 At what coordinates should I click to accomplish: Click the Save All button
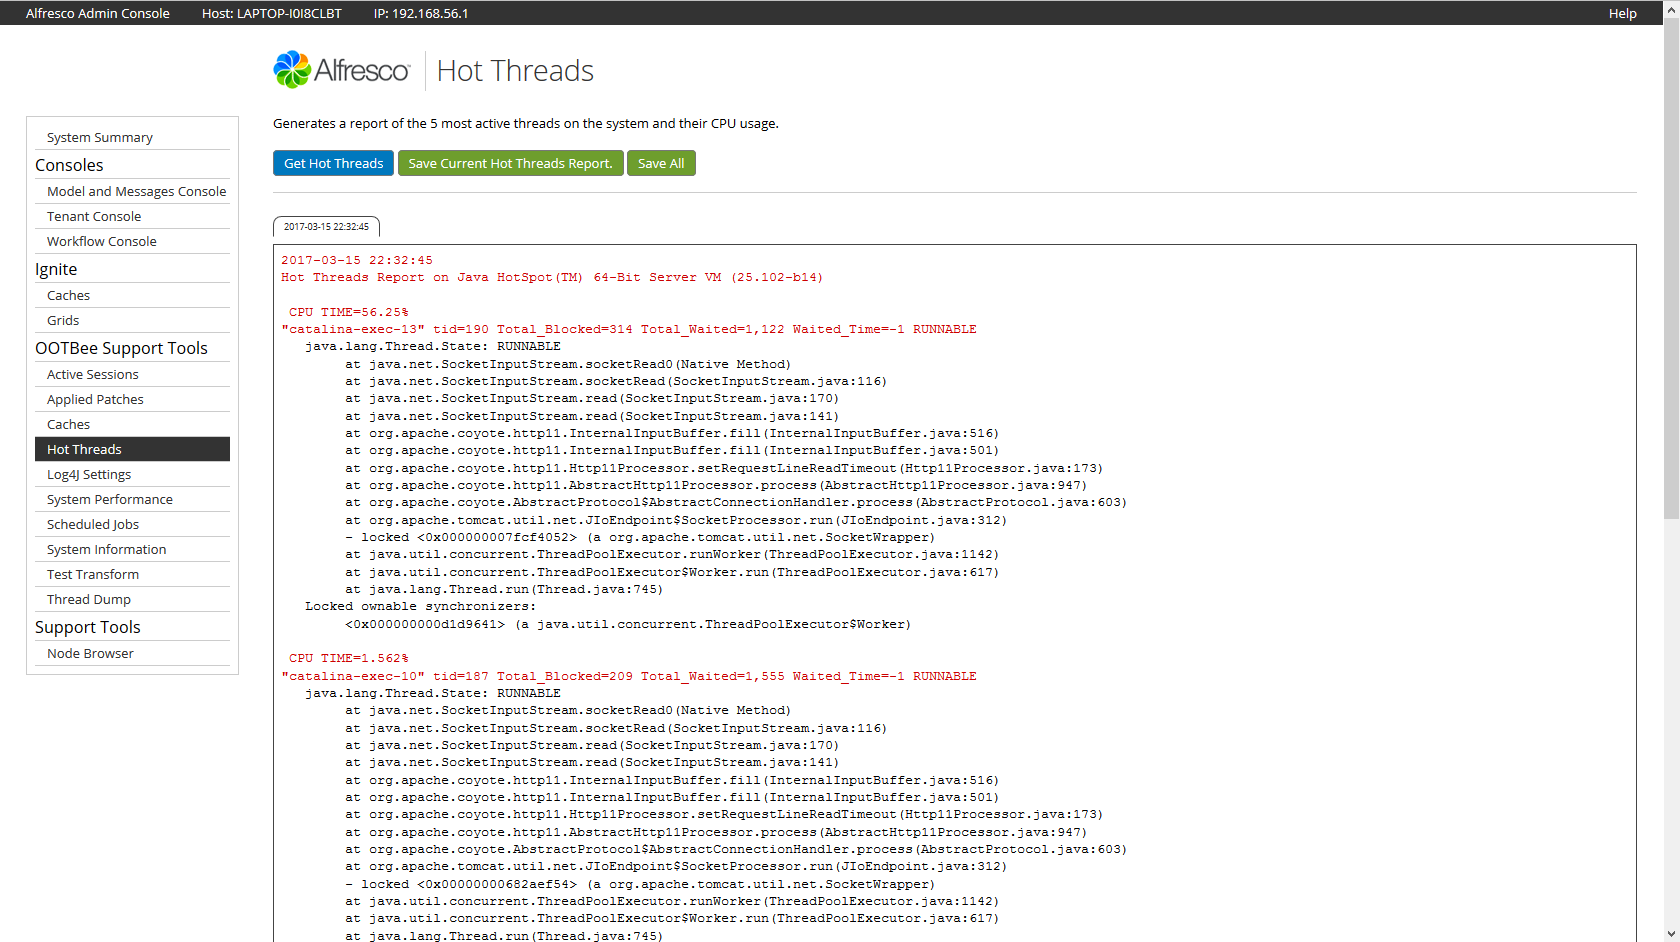coord(661,163)
